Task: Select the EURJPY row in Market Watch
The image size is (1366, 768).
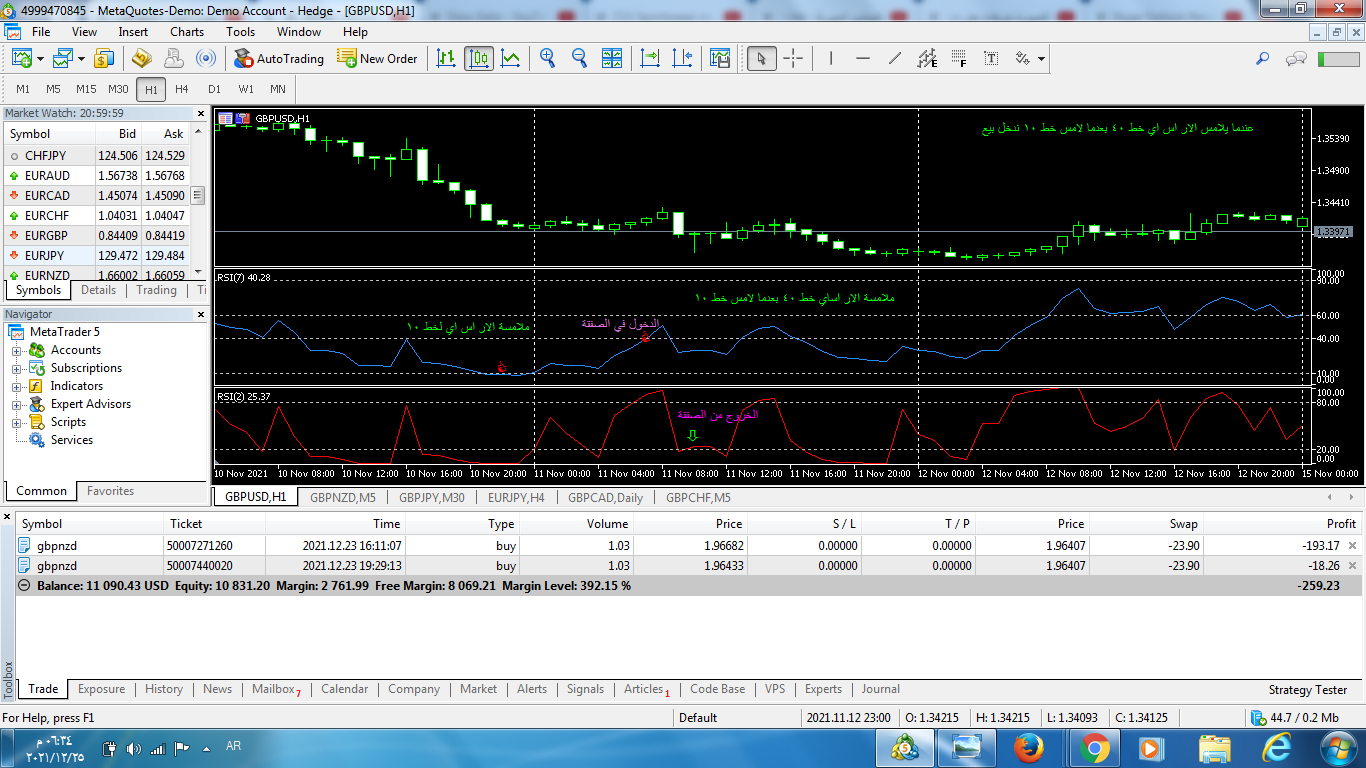Action: 47,255
